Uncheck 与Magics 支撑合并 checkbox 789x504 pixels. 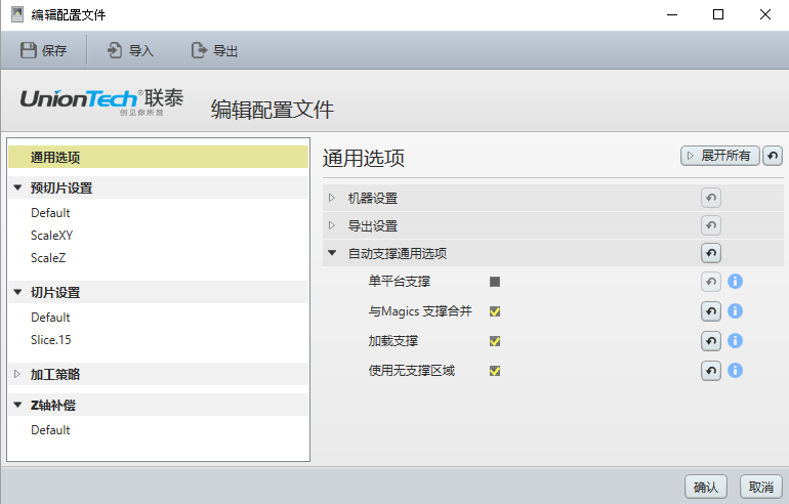[x=495, y=311]
